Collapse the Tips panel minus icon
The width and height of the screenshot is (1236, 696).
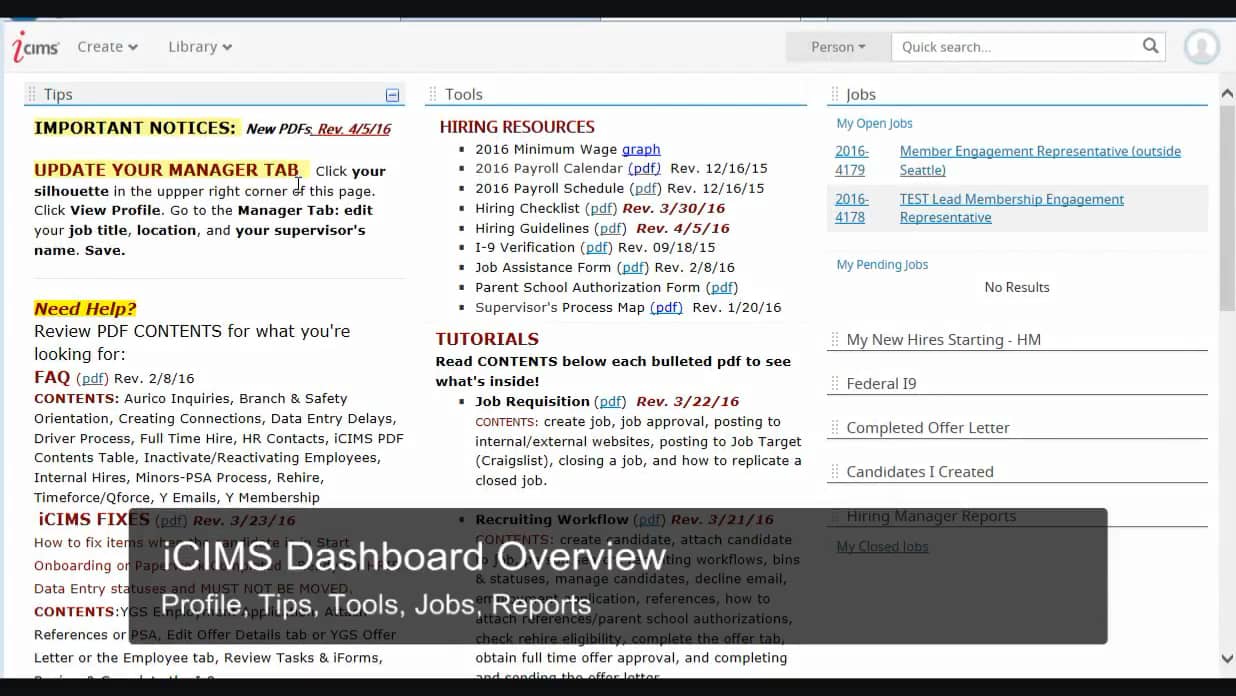[392, 95]
